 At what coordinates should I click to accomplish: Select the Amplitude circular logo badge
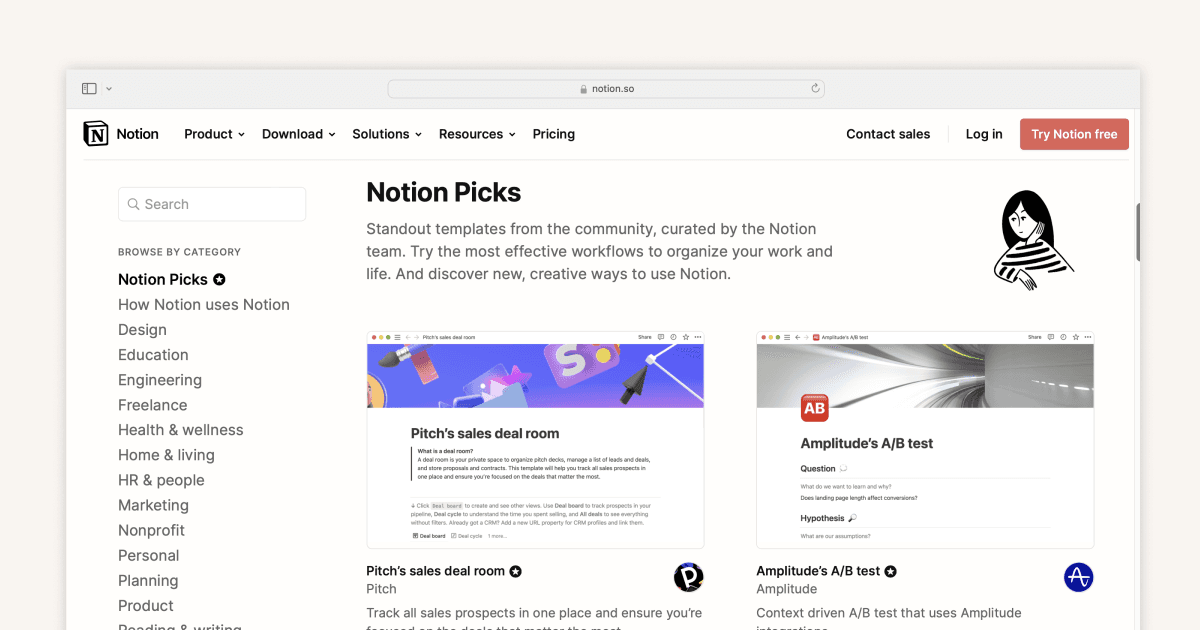click(x=1078, y=577)
